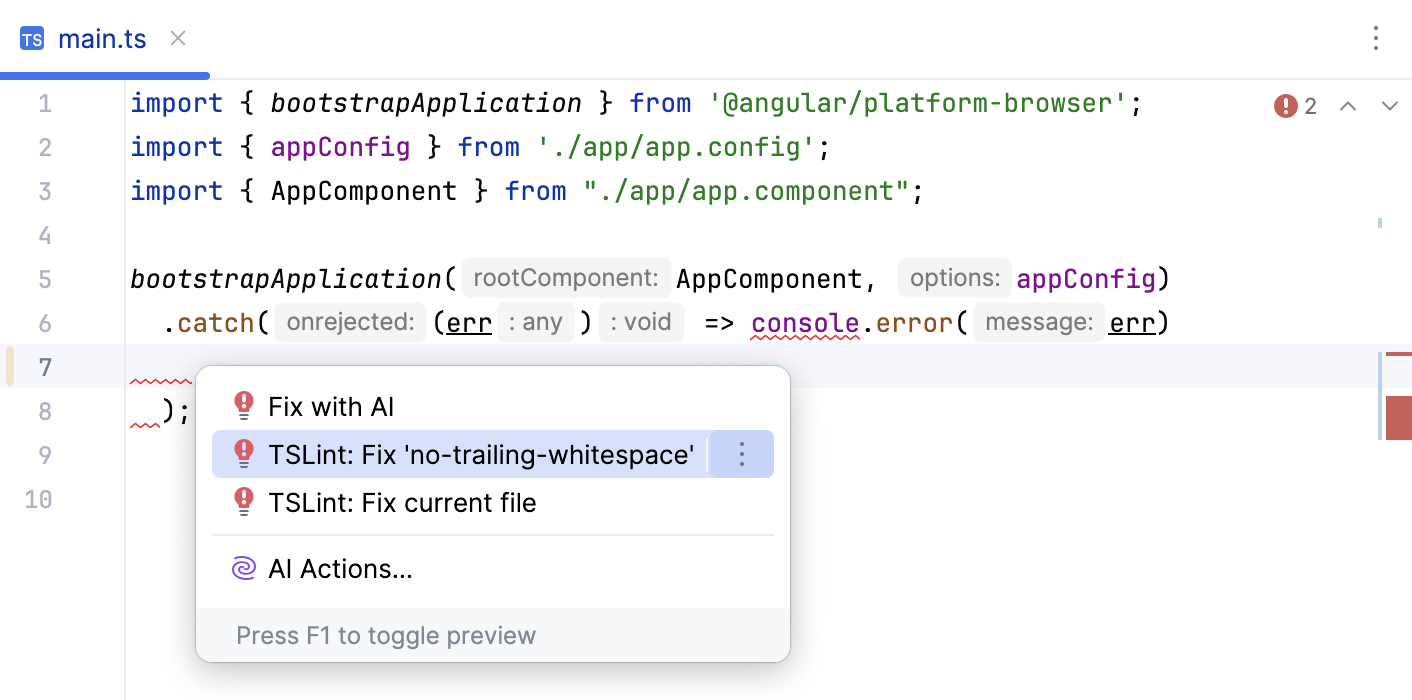The height and width of the screenshot is (700, 1412).
Task: Click the lightbulb icon on the highlighted TSLint entry
Action: click(243, 453)
